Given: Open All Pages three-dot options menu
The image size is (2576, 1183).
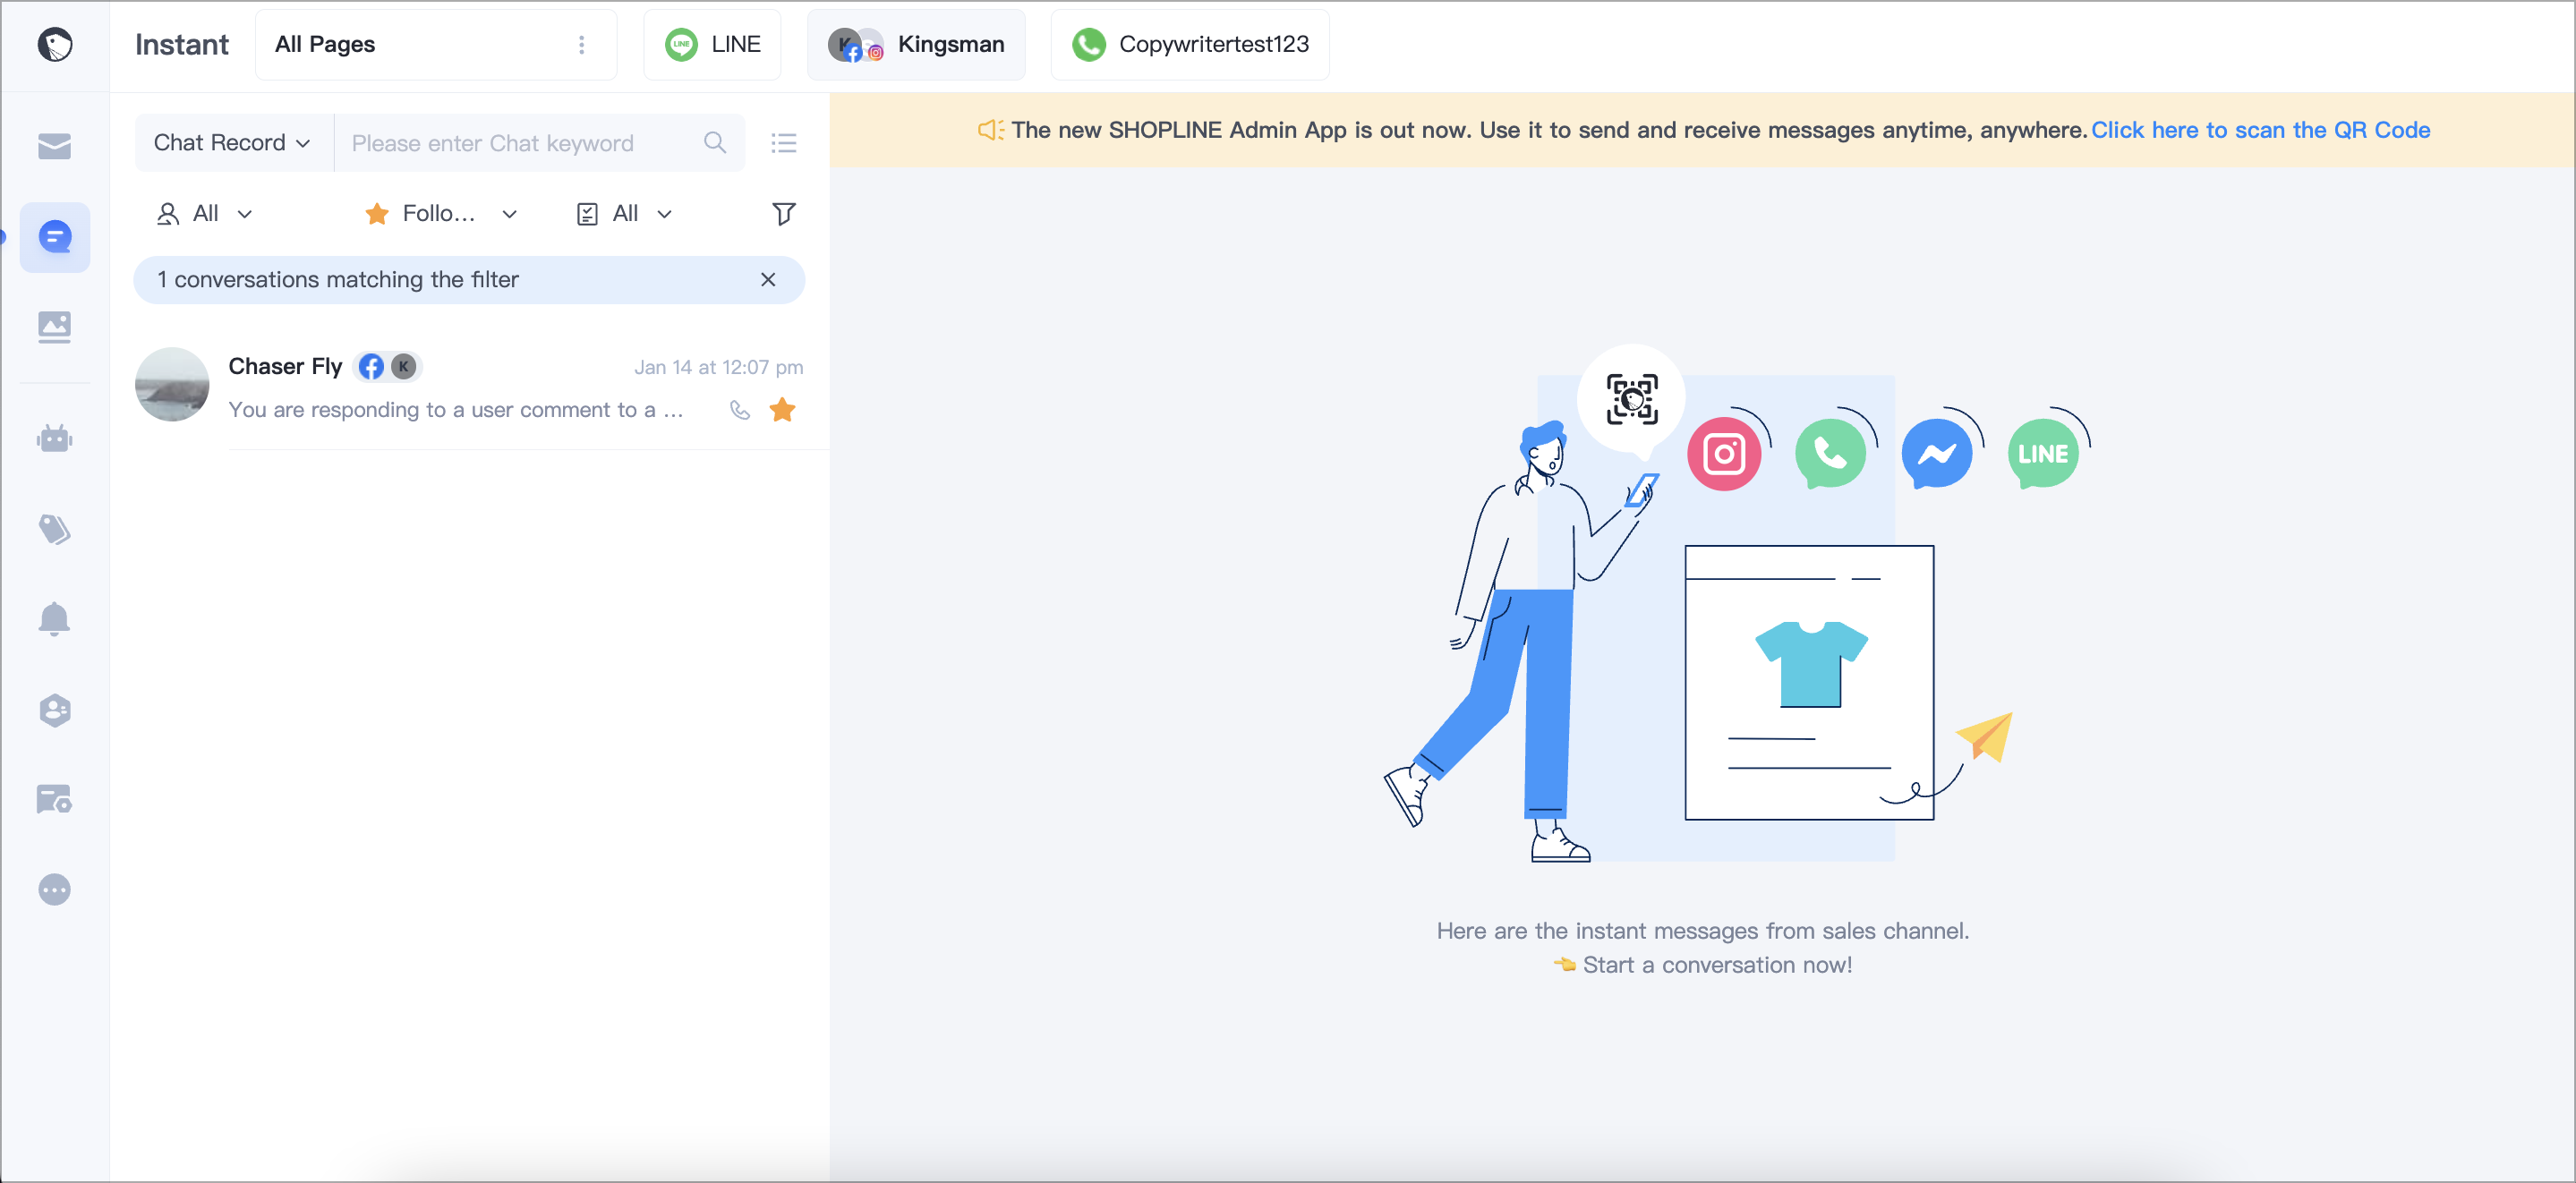Looking at the screenshot, I should tap(581, 44).
